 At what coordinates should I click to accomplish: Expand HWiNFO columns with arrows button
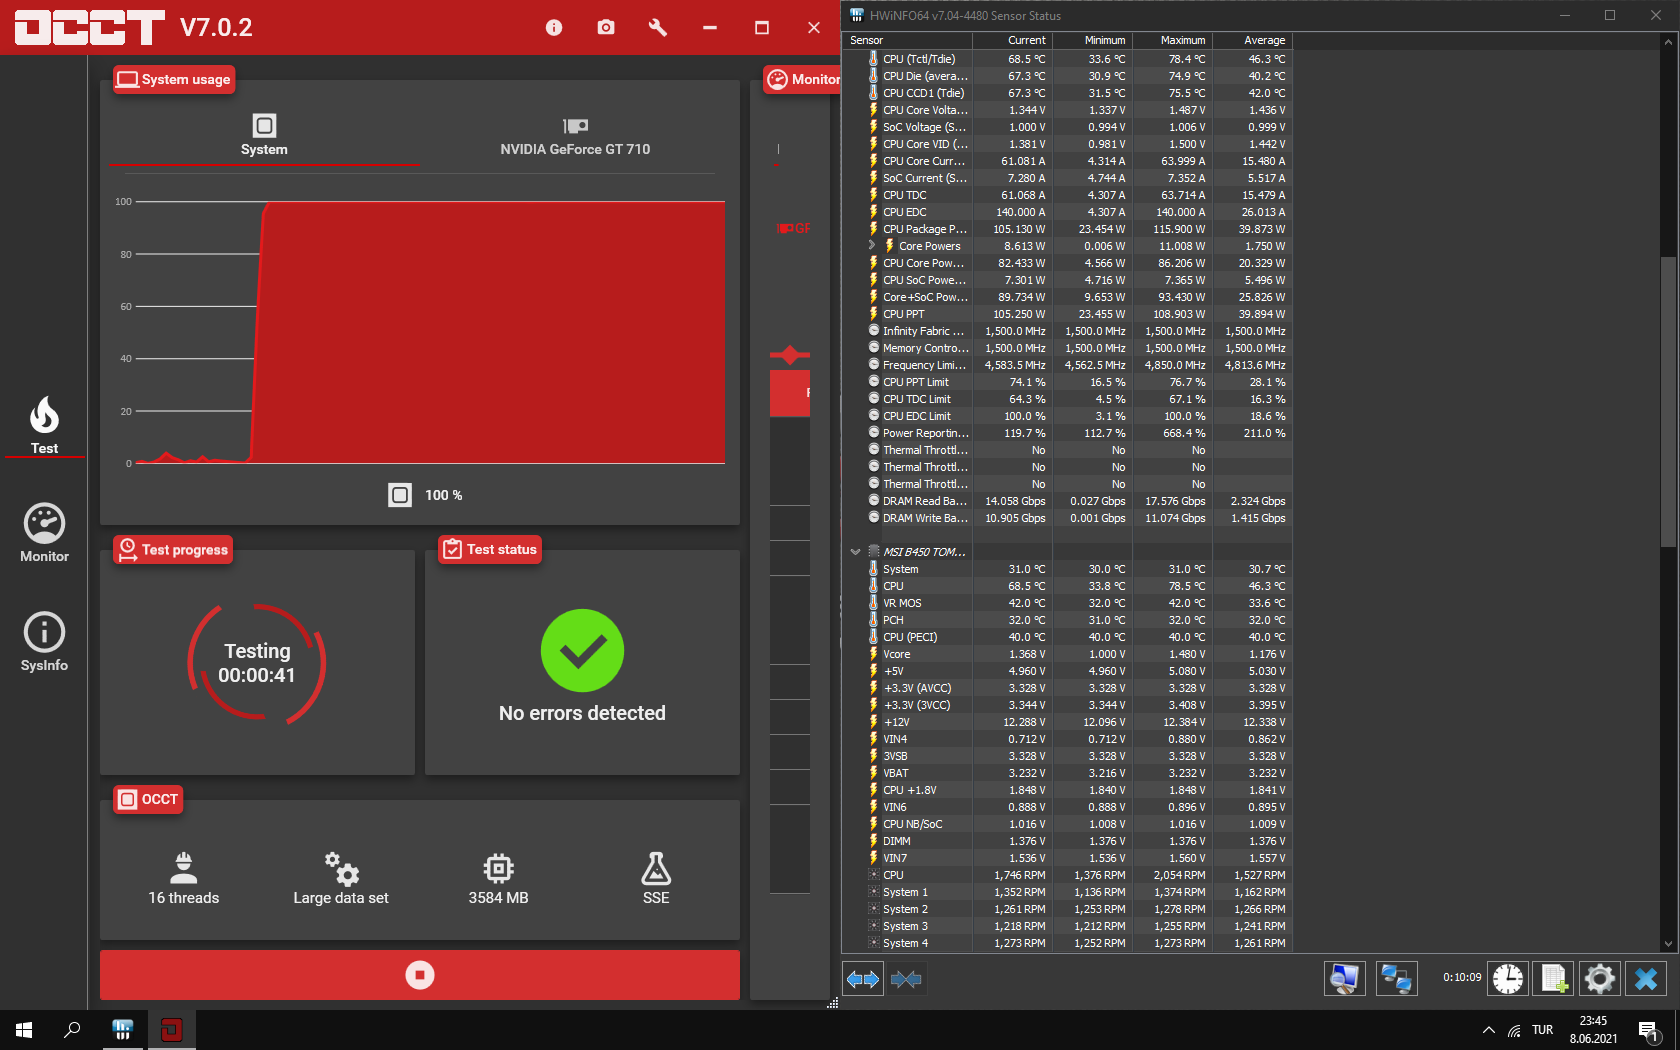pyautogui.click(x=863, y=979)
